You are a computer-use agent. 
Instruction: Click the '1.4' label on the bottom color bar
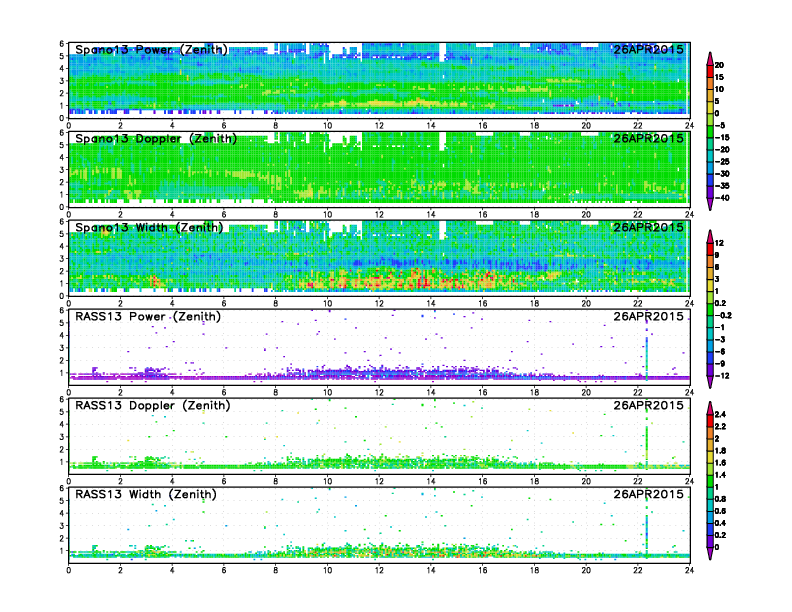tap(720, 475)
